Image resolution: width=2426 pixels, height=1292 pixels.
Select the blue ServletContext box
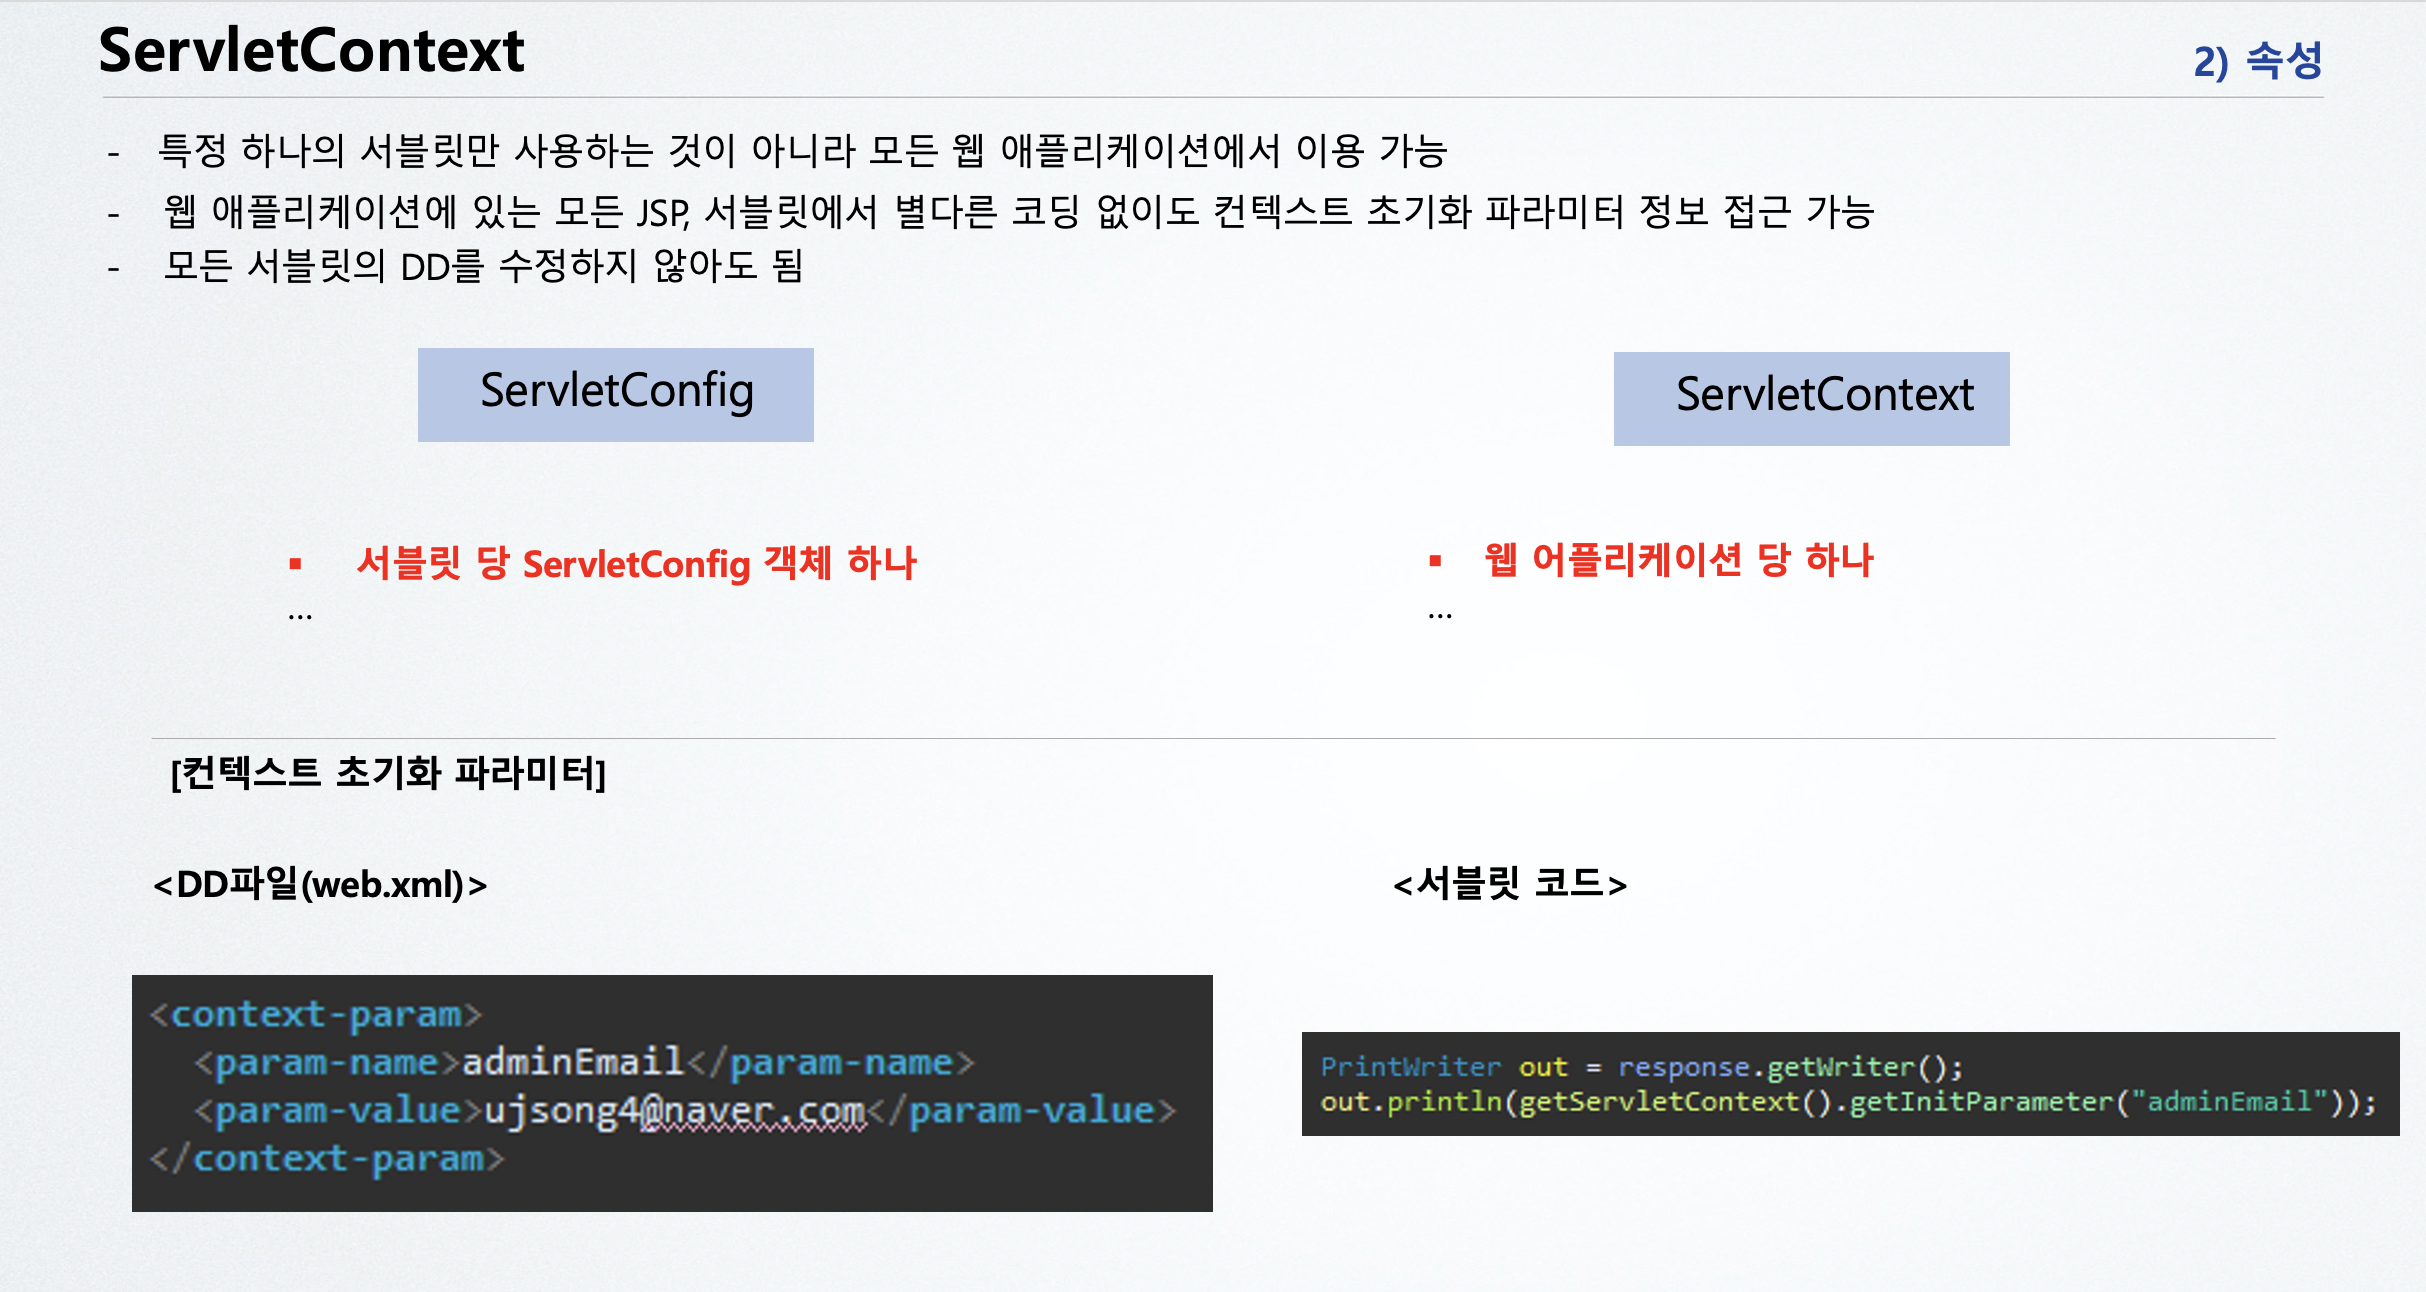(1811, 398)
